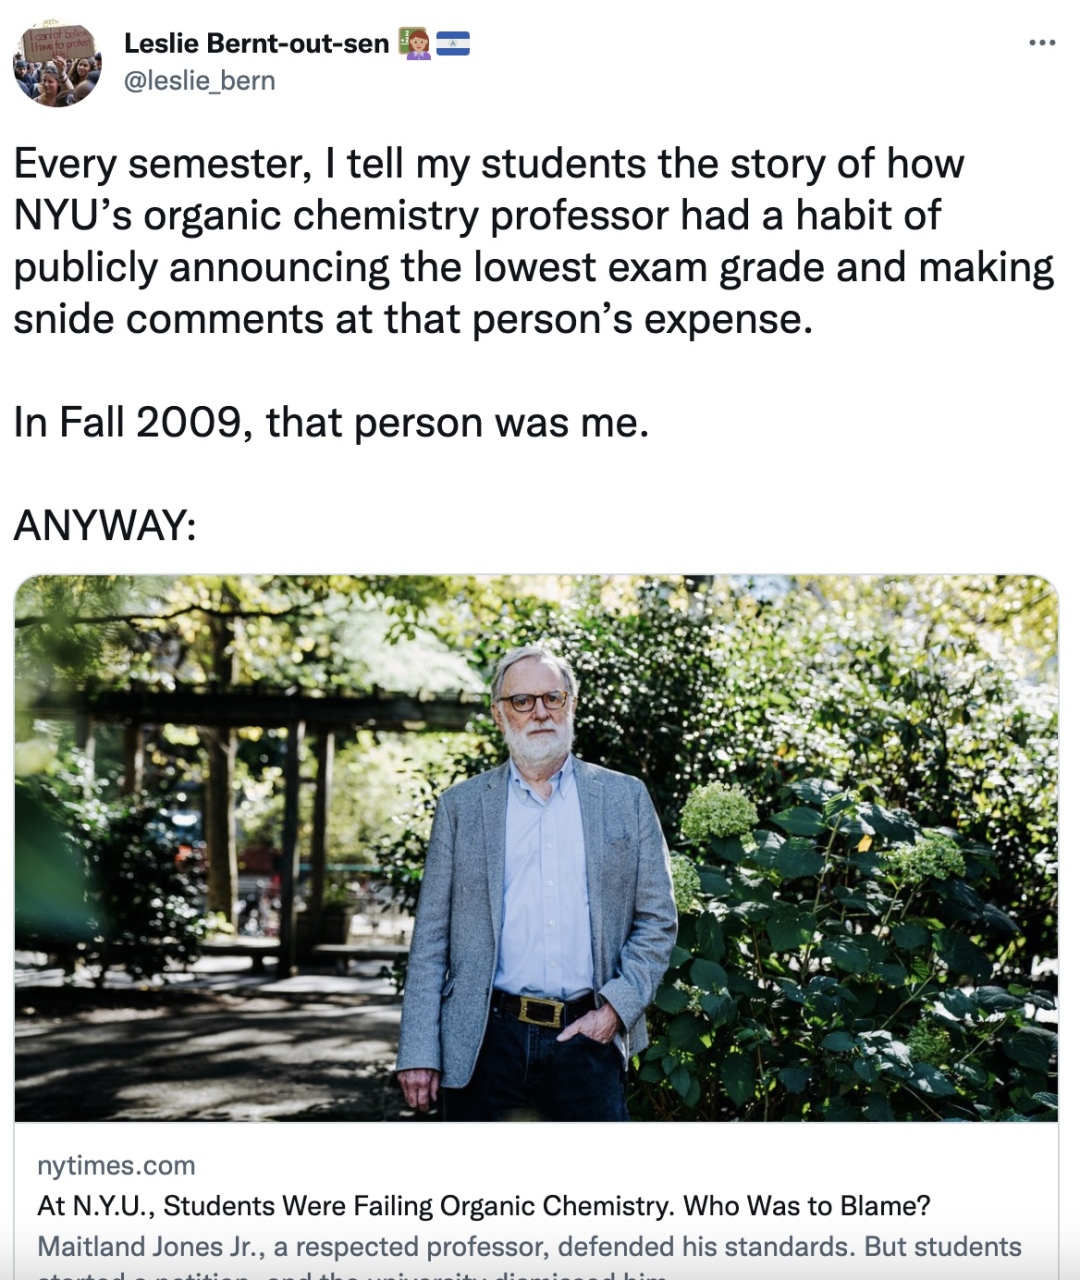Click the blue-white flag emoji in name
Screen dimensions: 1080x1280
pyautogui.click(x=453, y=44)
